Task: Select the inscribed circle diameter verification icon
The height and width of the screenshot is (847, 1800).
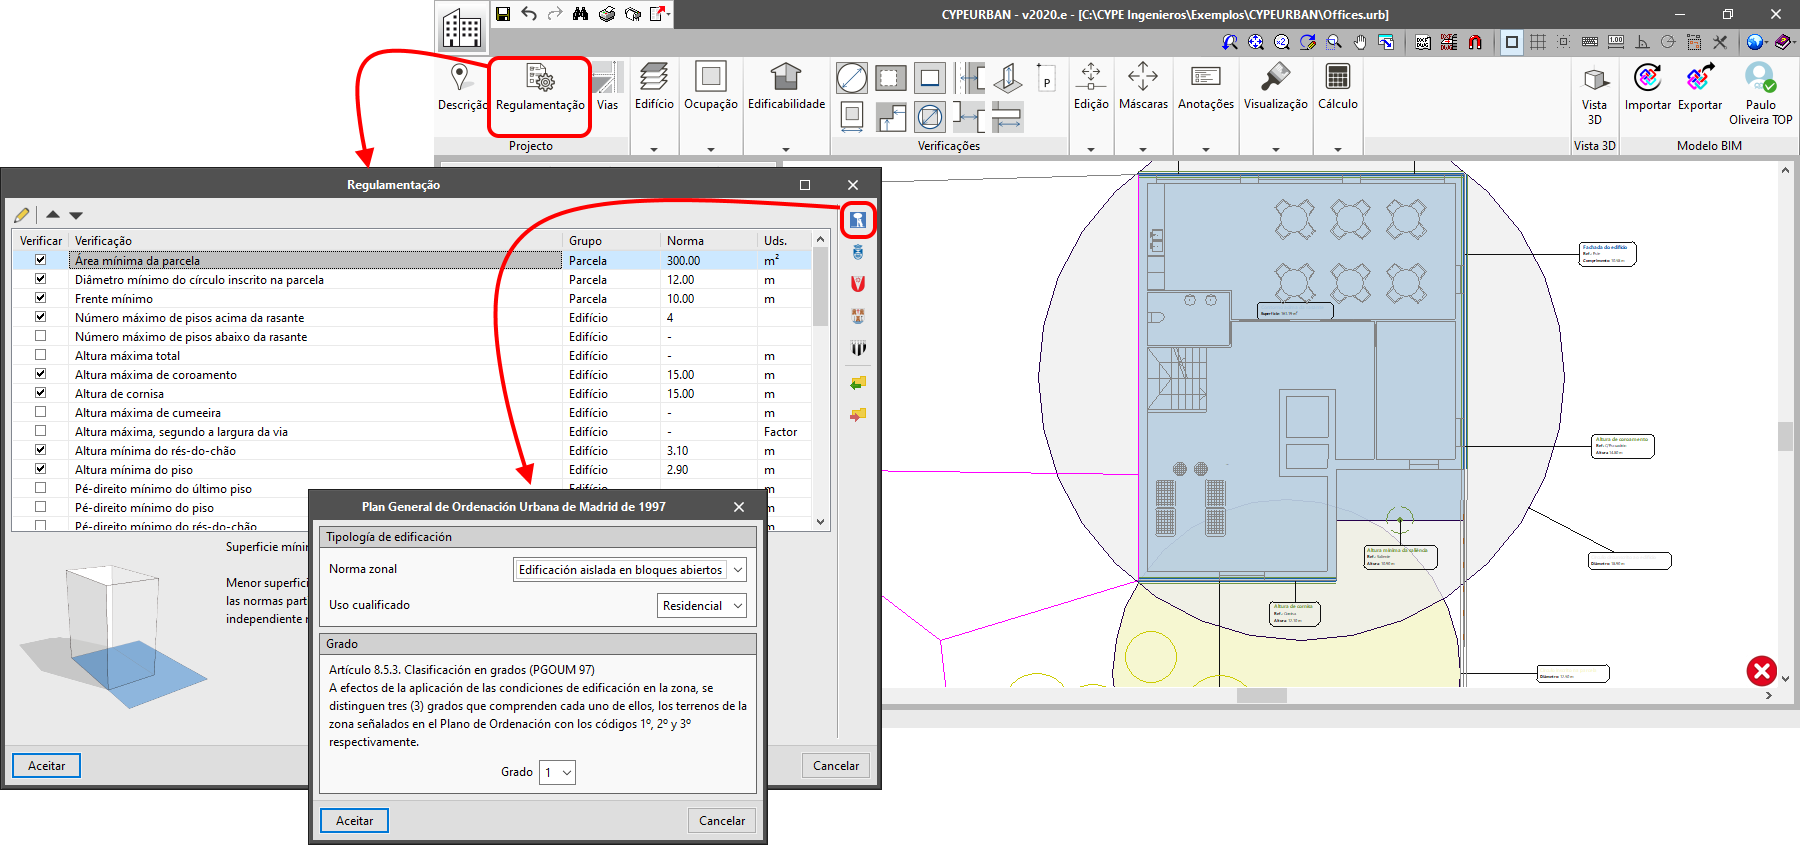Action: (852, 78)
